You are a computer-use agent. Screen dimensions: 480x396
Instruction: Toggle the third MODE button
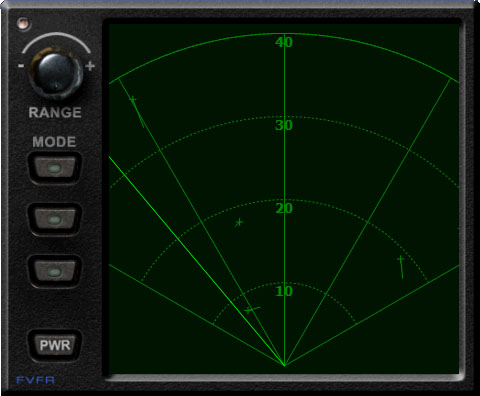[55, 271]
